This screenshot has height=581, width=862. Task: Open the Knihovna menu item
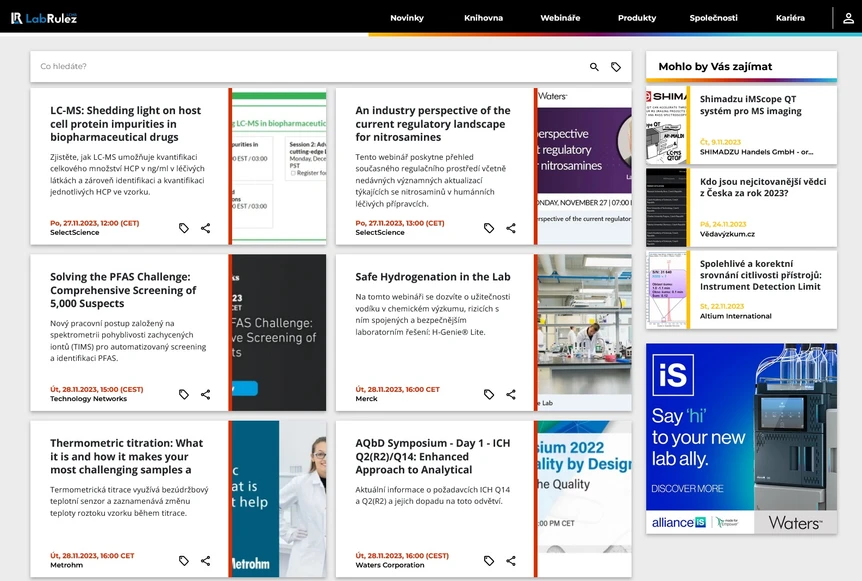pos(483,18)
